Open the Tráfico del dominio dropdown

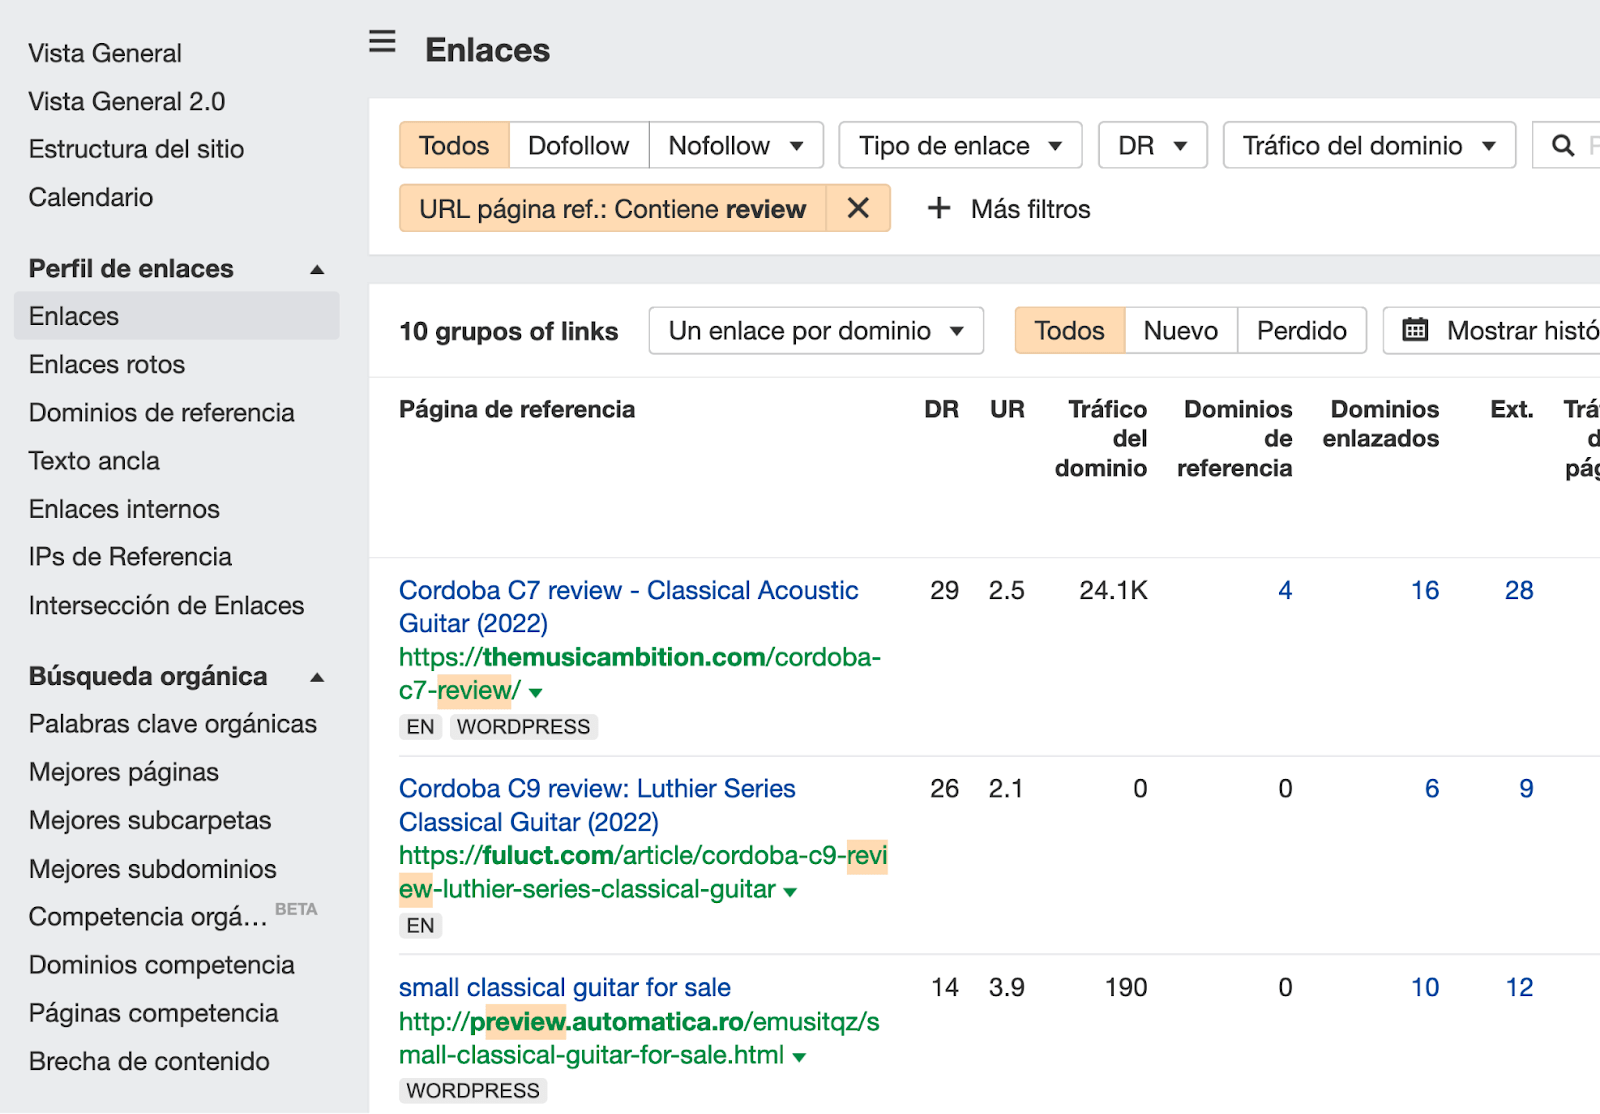(x=1368, y=146)
